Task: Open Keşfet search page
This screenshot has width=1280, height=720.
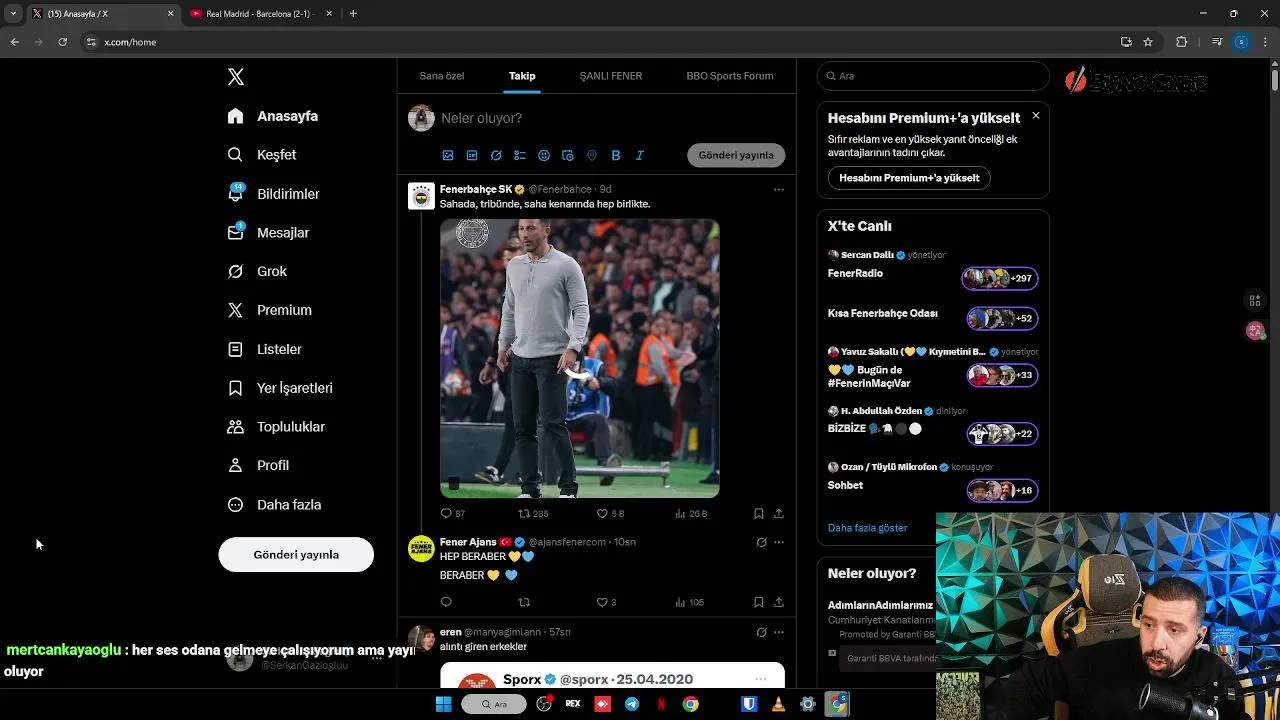Action: tap(262, 155)
